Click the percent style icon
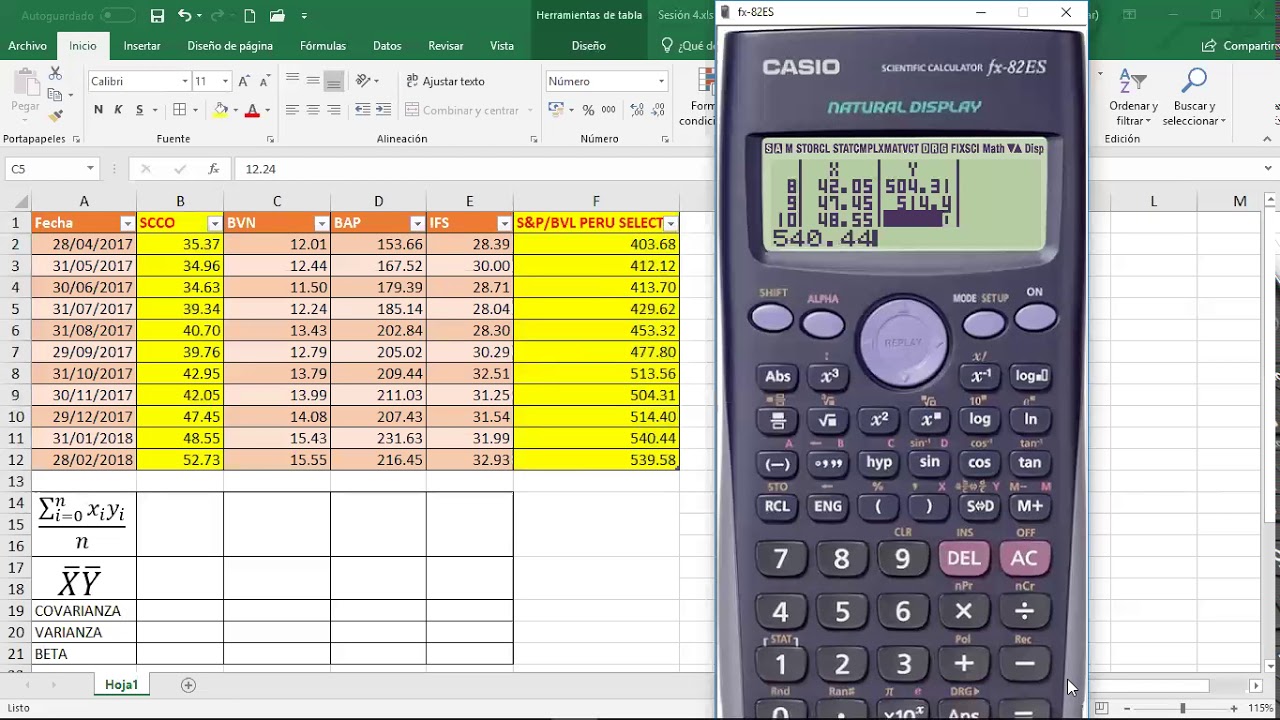Viewport: 1280px width, 720px height. pyautogui.click(x=588, y=110)
